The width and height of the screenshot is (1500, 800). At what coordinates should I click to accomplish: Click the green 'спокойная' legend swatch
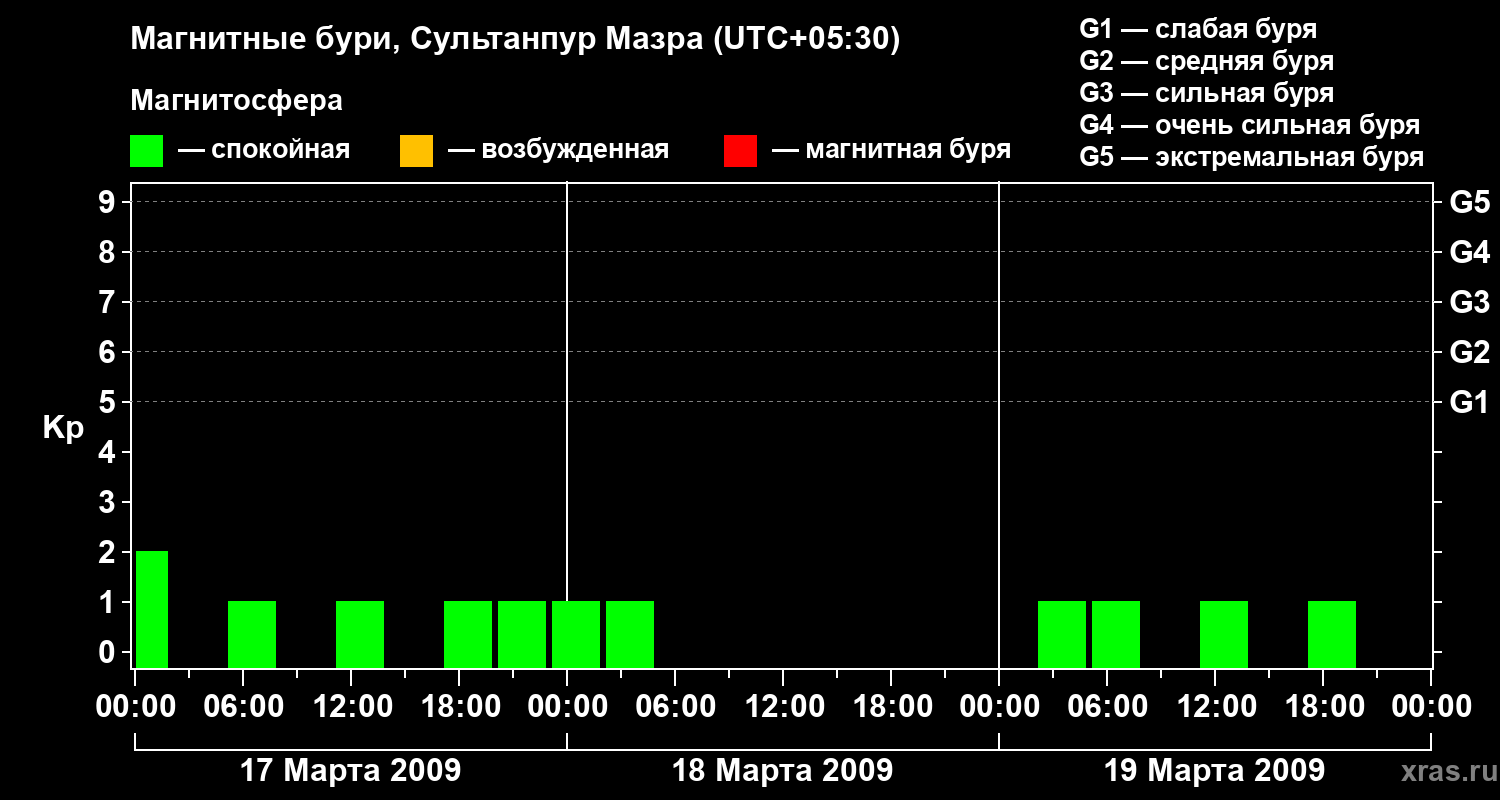[x=146, y=151]
